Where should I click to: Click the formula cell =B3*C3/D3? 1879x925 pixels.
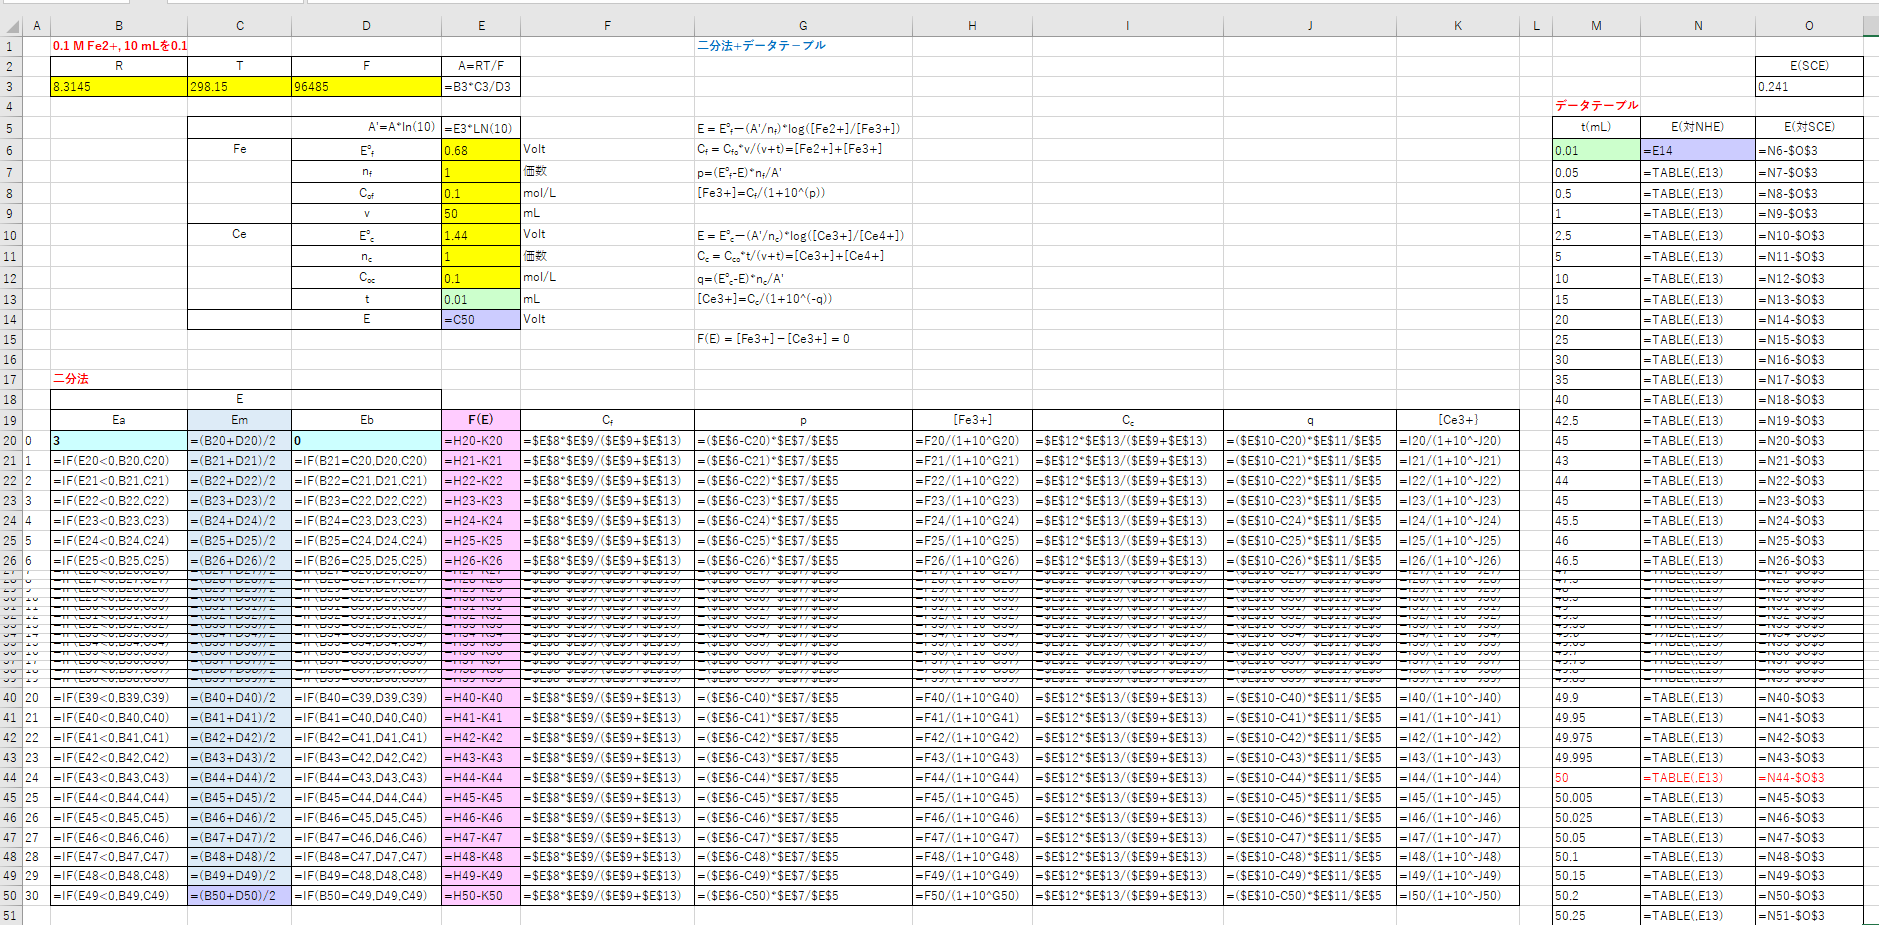pyautogui.click(x=481, y=87)
